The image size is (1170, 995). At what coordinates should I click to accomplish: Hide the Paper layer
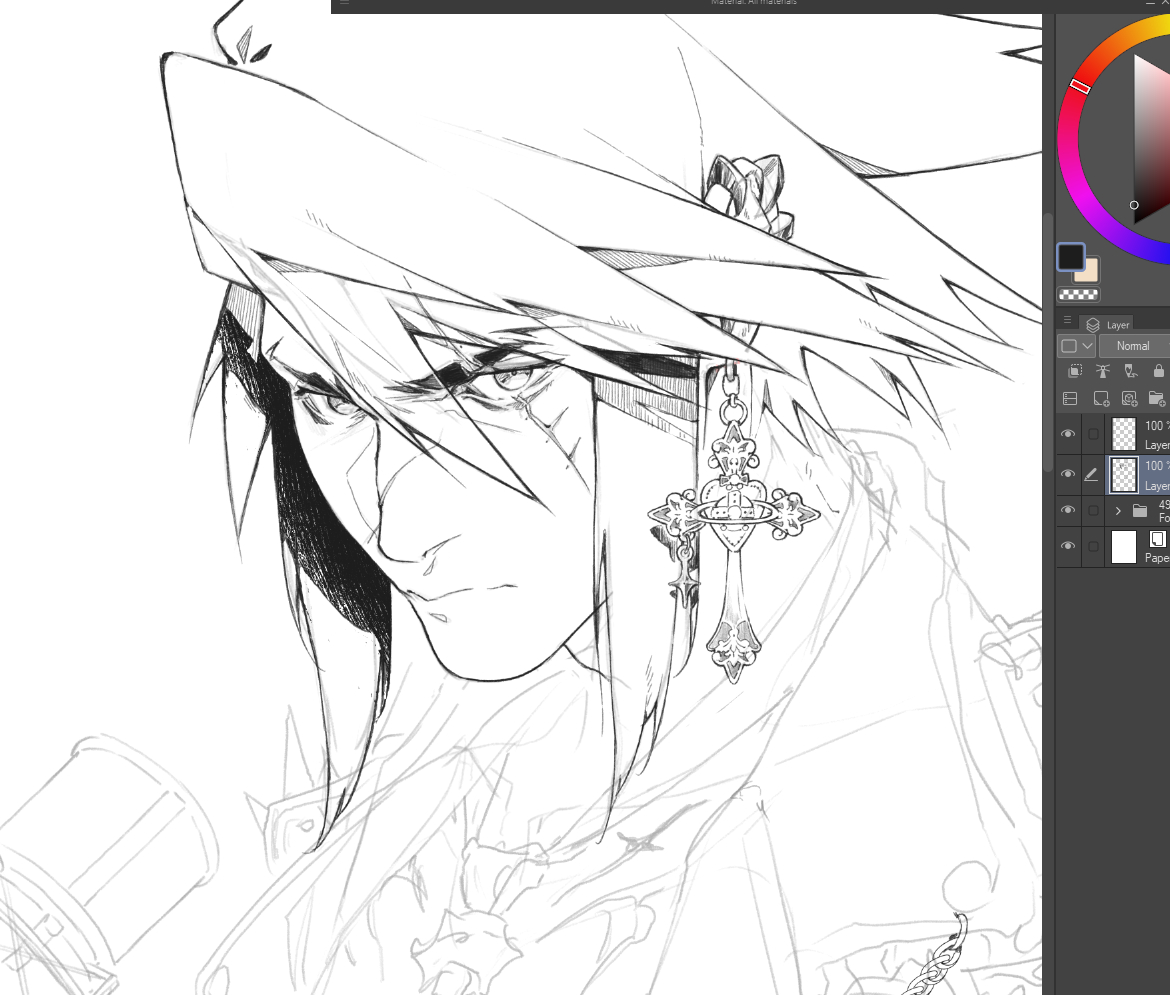1068,546
